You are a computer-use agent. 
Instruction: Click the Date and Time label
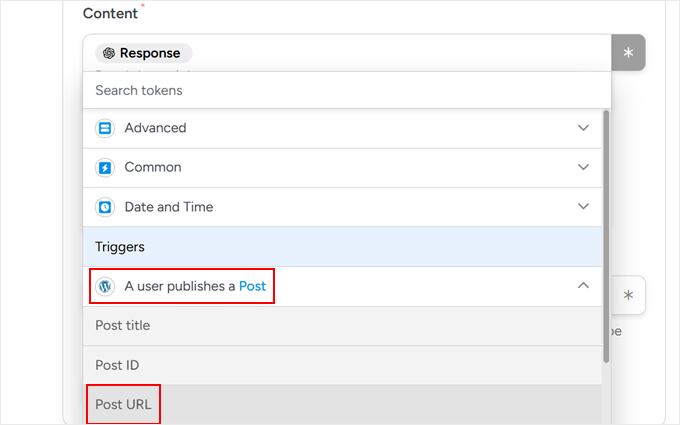pos(168,207)
